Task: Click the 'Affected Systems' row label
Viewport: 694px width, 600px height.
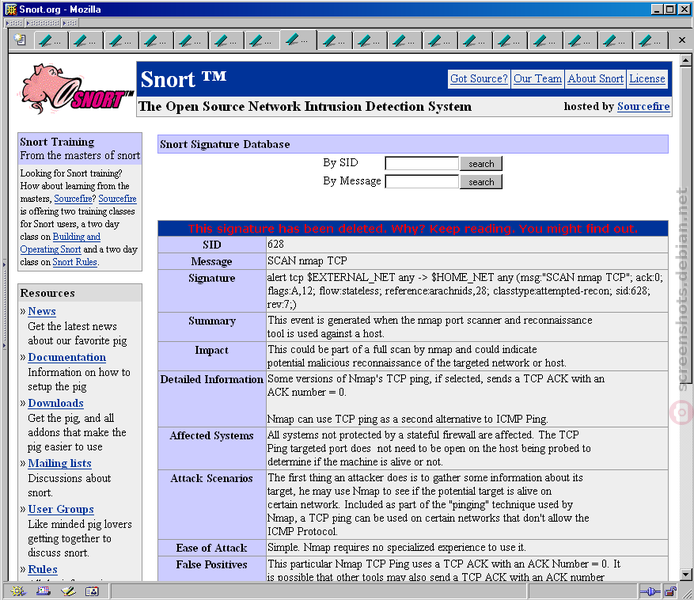Action: pyautogui.click(x=212, y=435)
